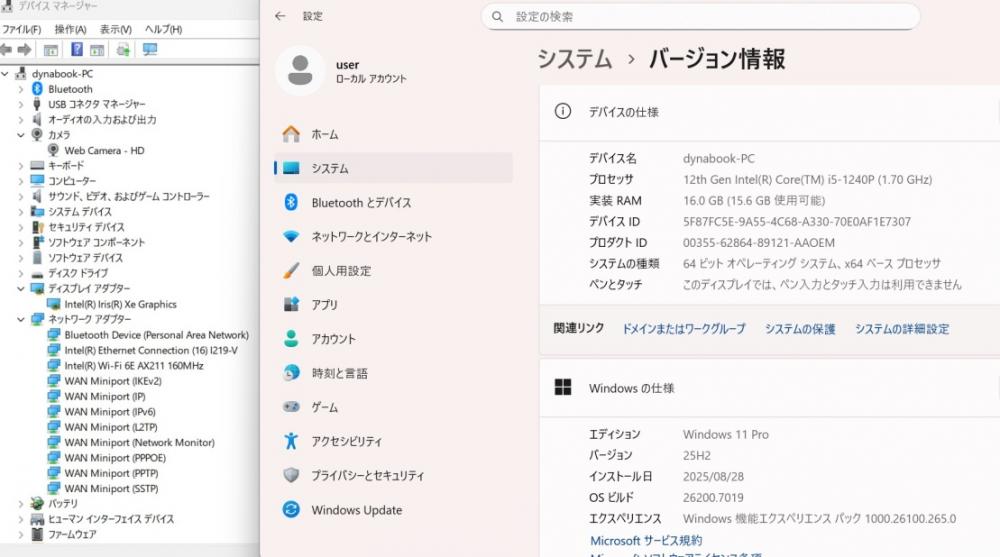1000x557 pixels.
Task: Select Bluetooth Device (Personal Area Network)
Action: coord(156,335)
